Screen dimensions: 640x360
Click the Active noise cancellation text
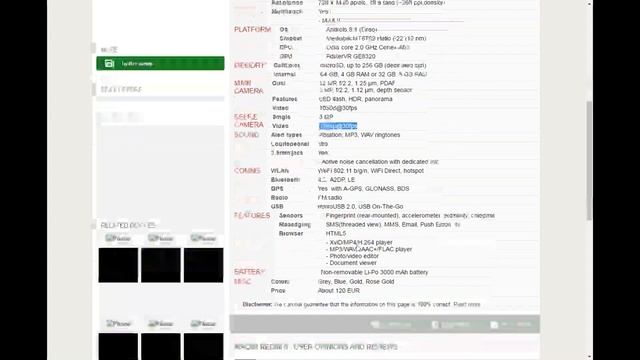tap(380, 162)
